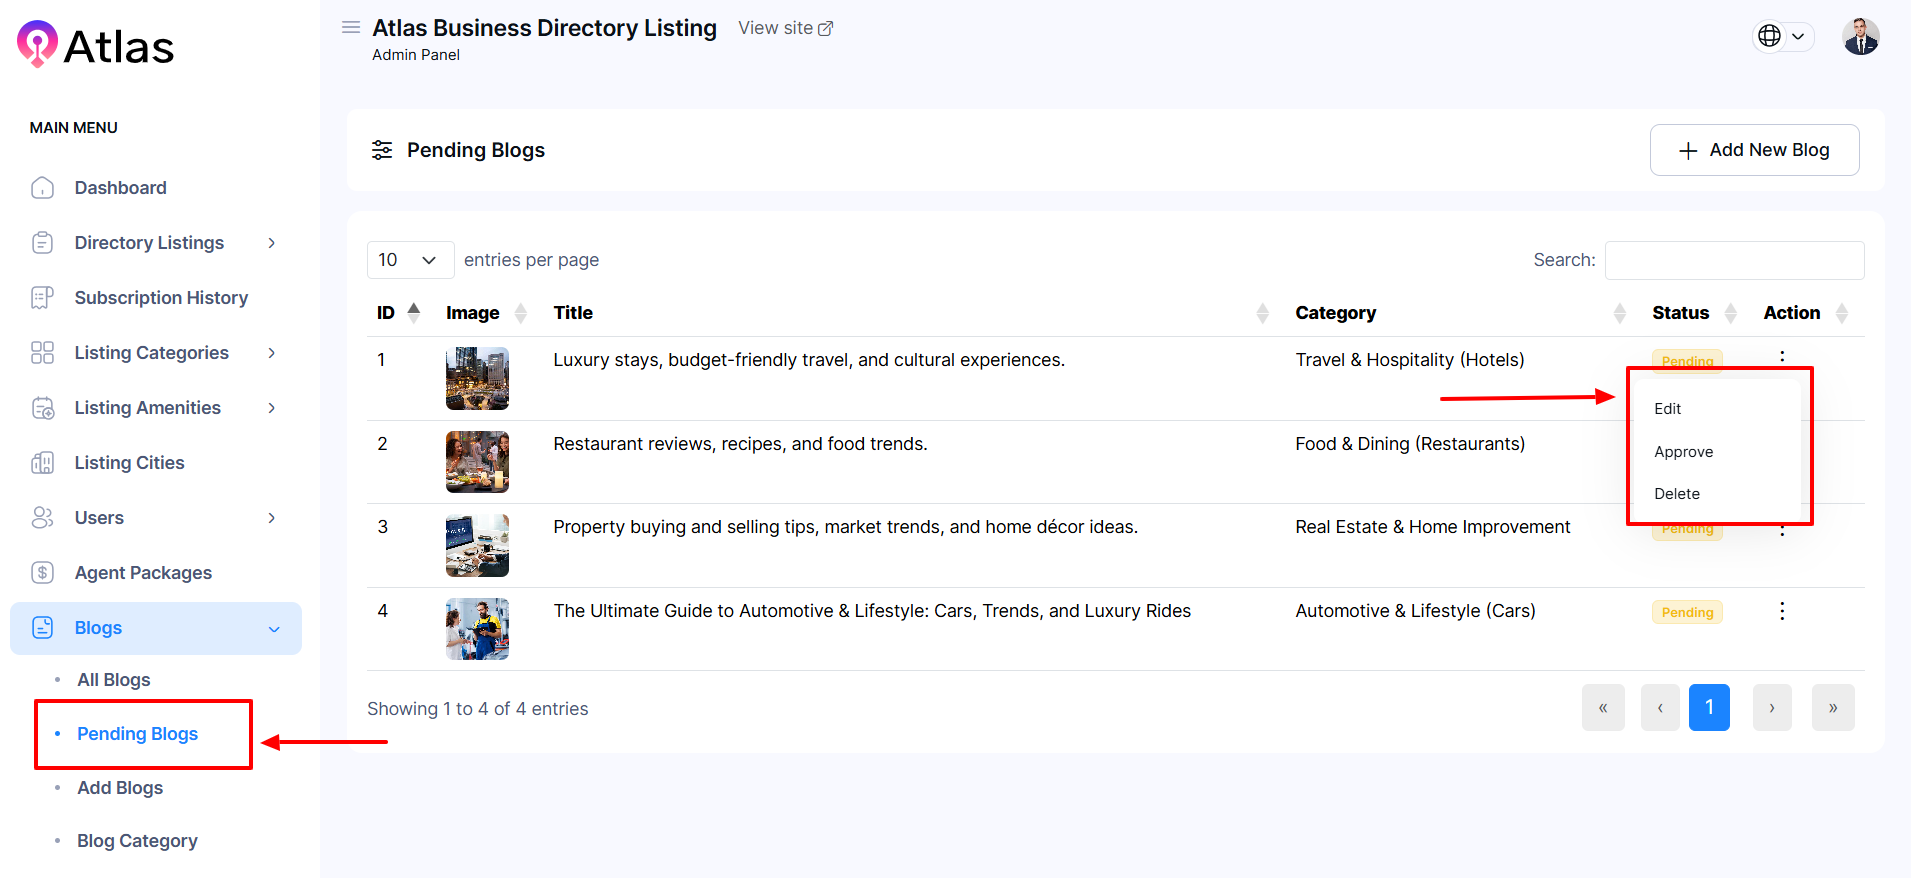Click the Subscription History sidebar icon

(x=42, y=298)
